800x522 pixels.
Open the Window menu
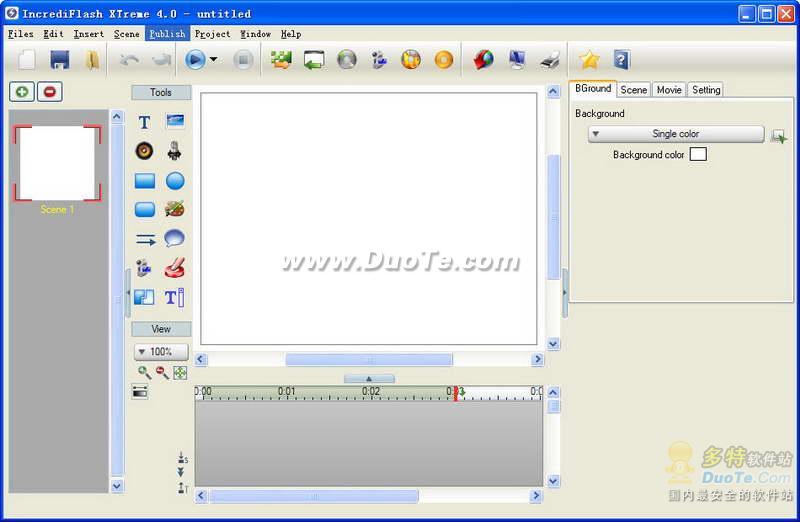255,34
